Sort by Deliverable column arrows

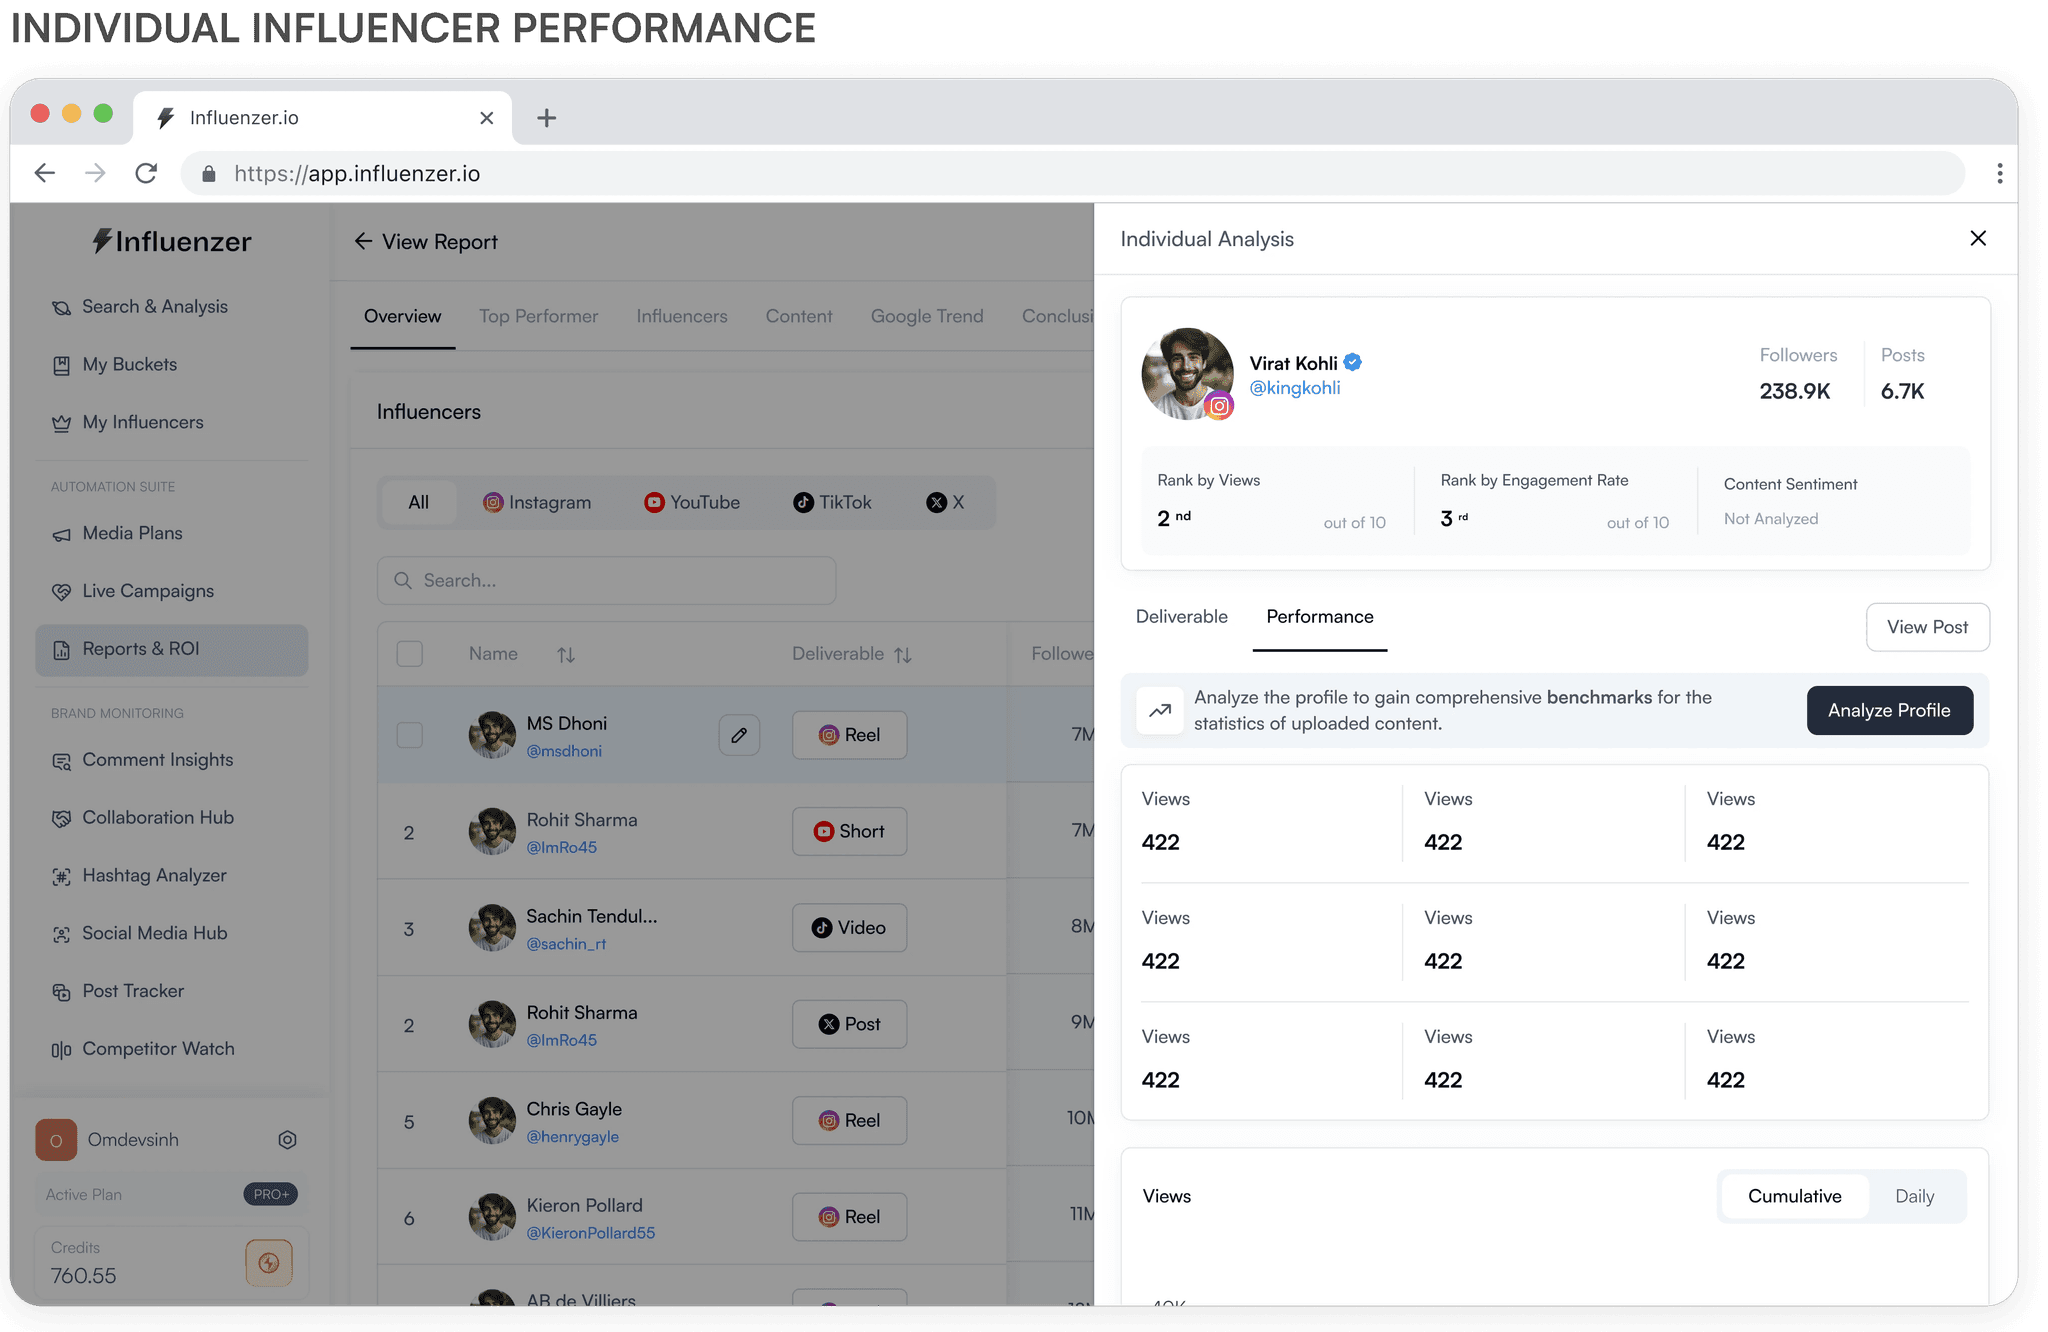903,655
